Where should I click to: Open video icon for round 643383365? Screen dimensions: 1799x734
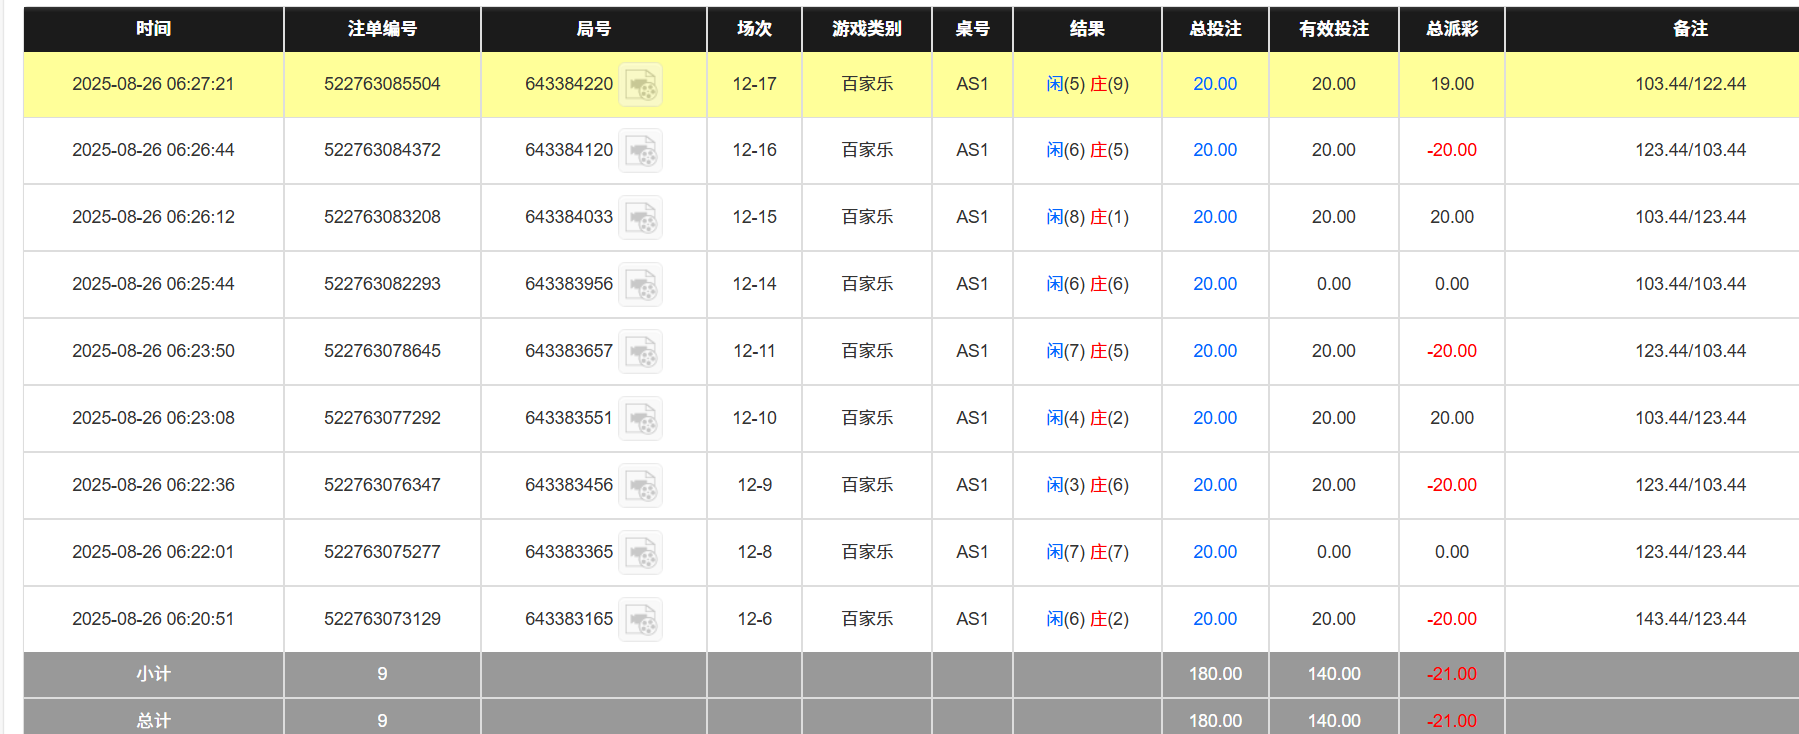[640, 553]
